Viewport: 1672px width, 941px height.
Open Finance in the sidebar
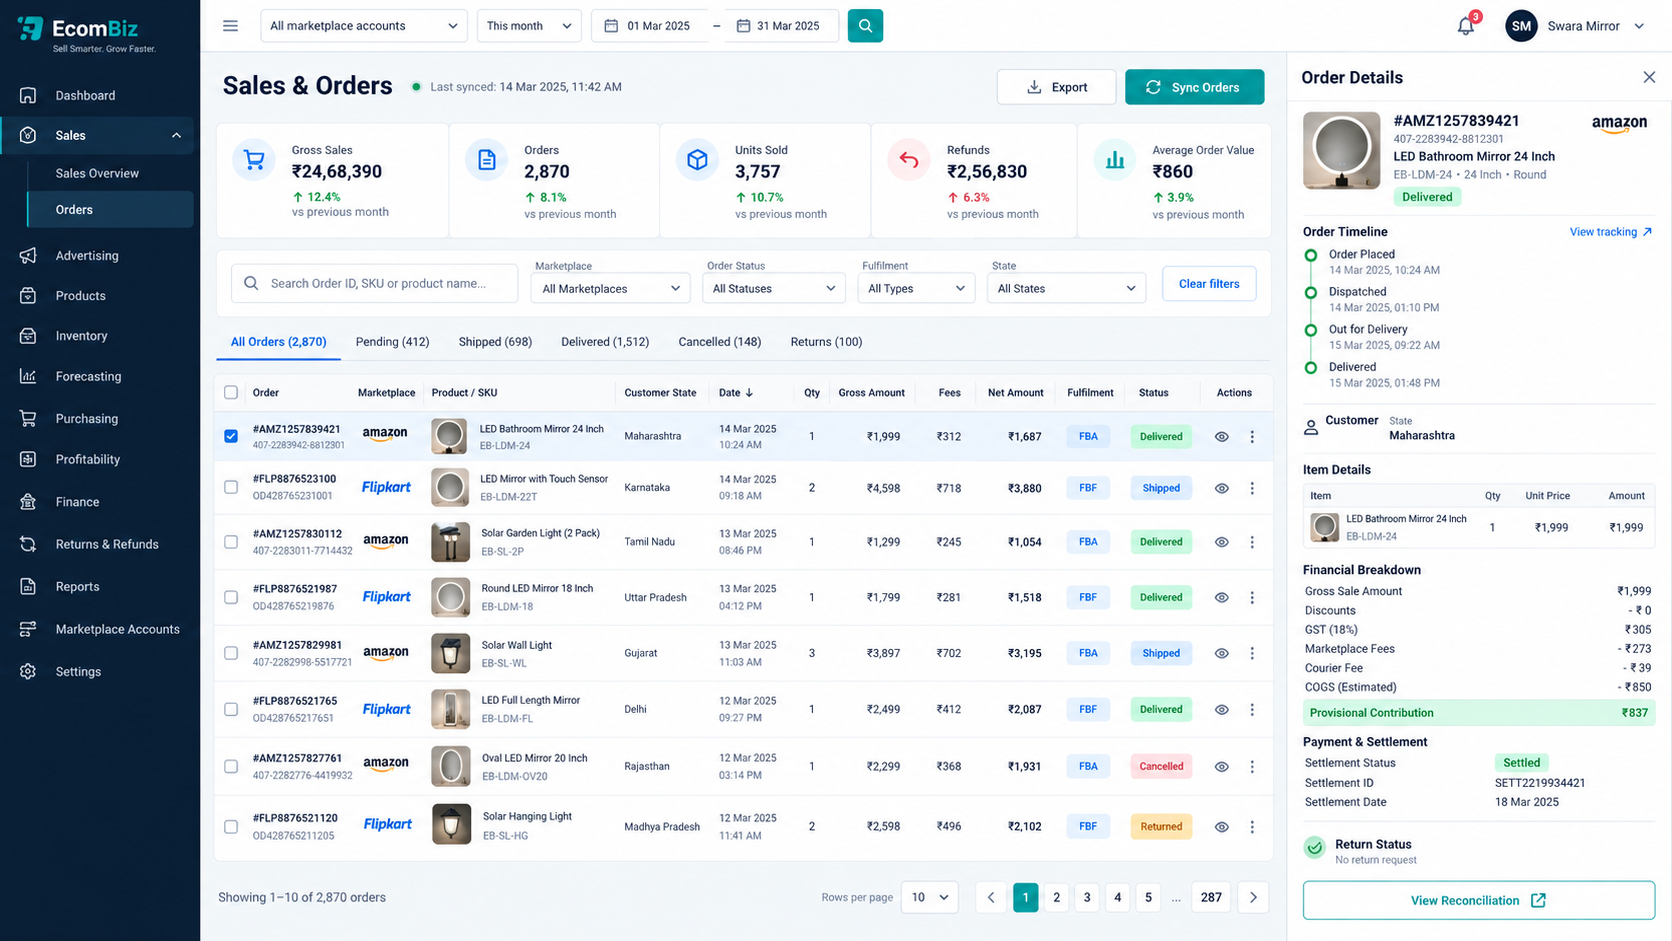100,502
